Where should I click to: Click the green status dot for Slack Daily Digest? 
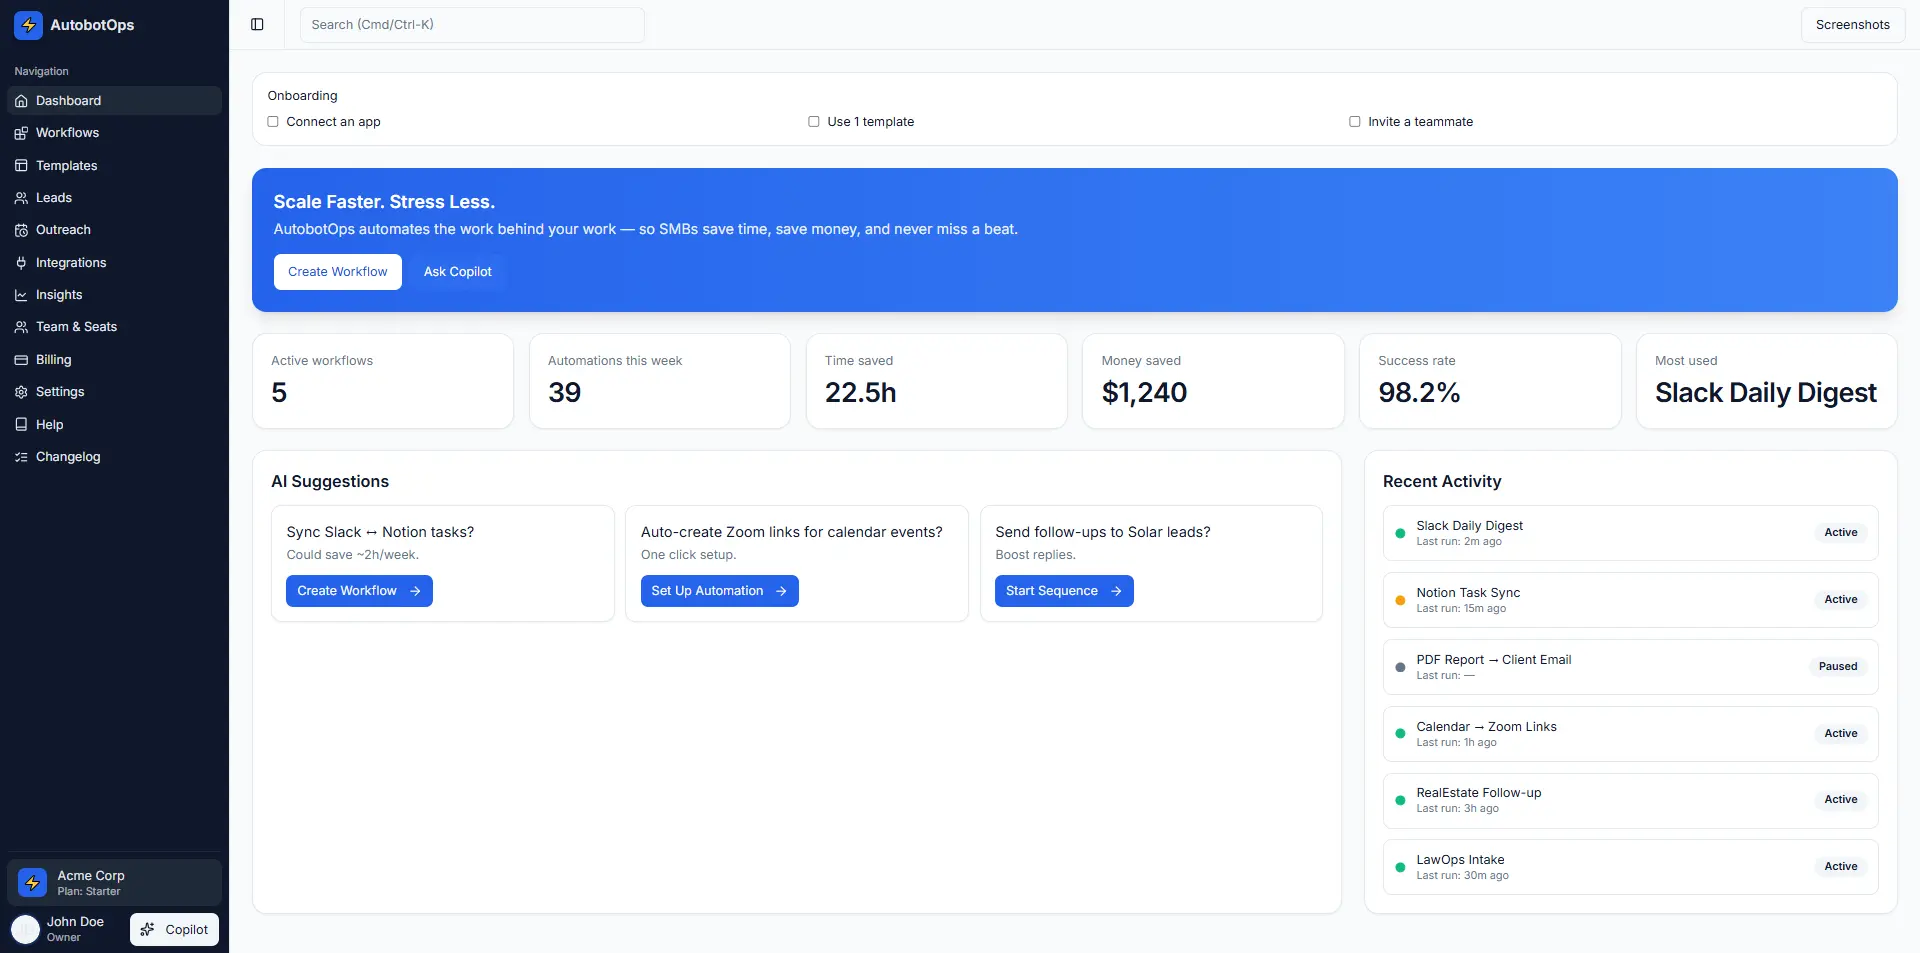pos(1400,533)
